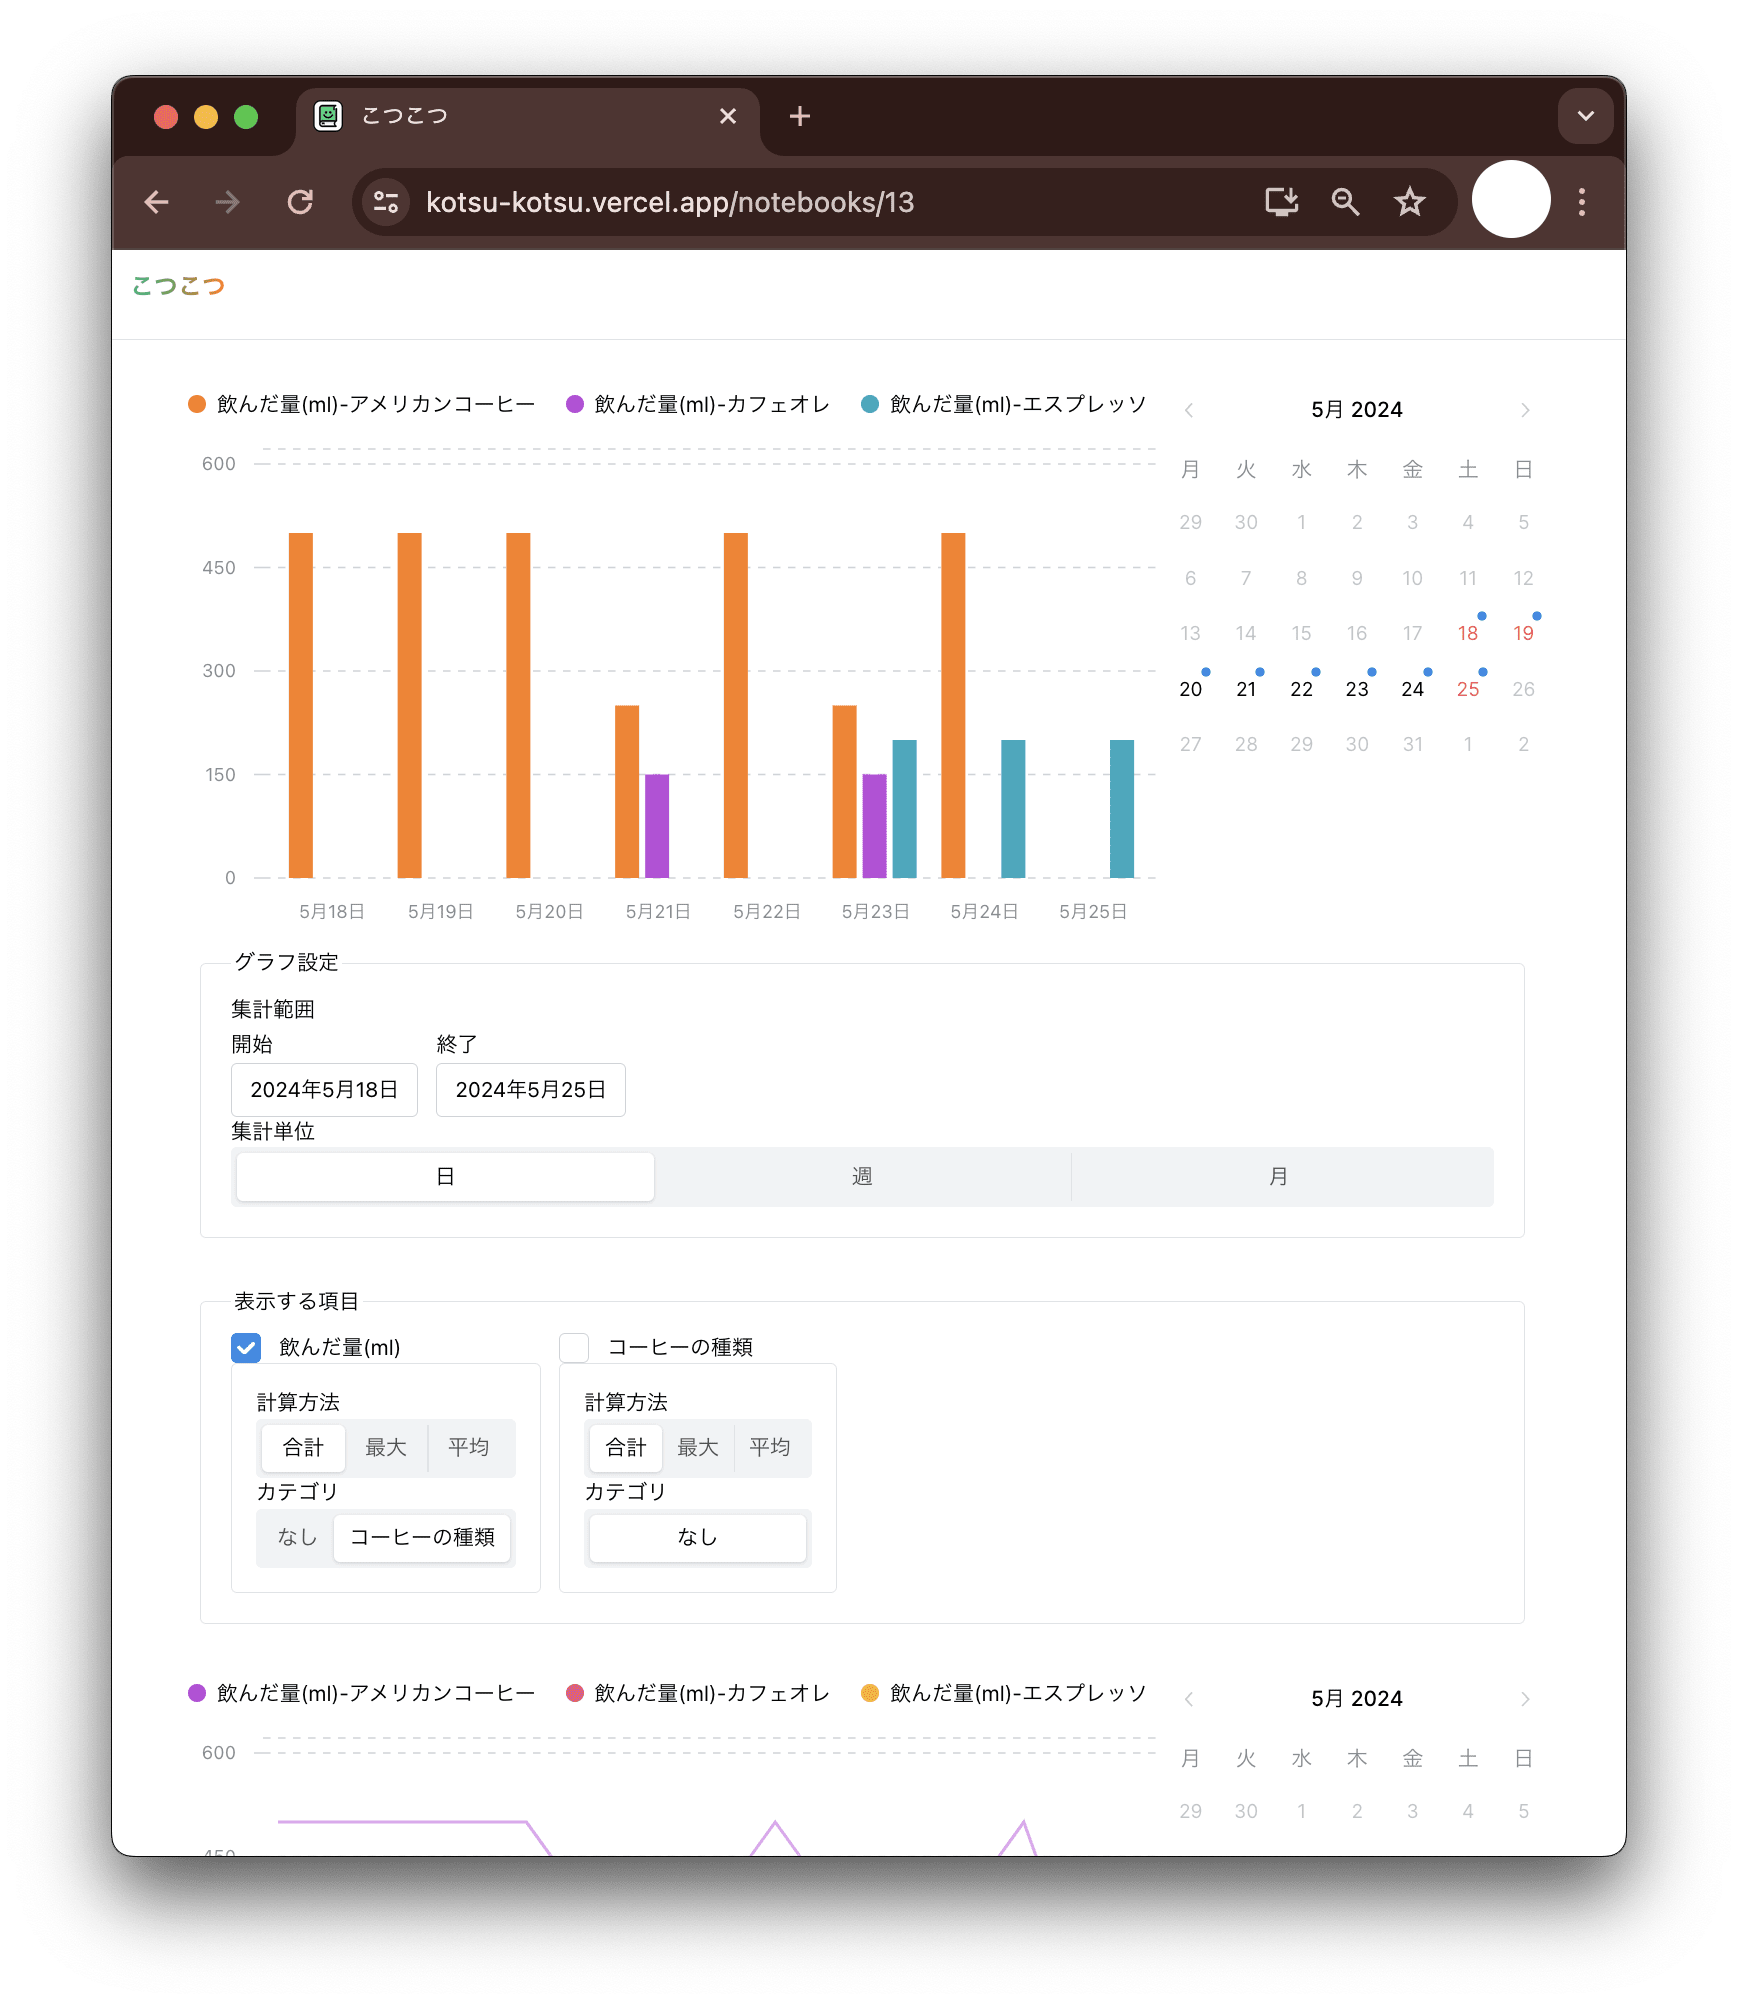Select May 21 in top calendar

(1246, 689)
